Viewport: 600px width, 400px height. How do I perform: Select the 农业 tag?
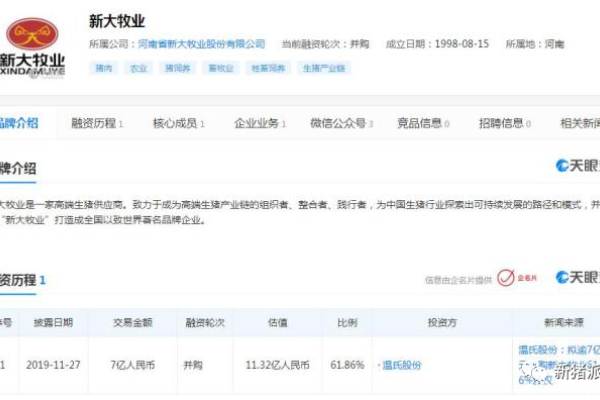[x=139, y=68]
